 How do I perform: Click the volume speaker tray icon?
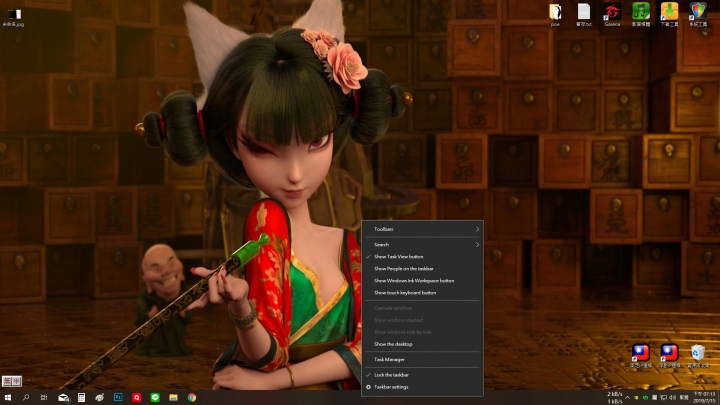pyautogui.click(x=672, y=398)
